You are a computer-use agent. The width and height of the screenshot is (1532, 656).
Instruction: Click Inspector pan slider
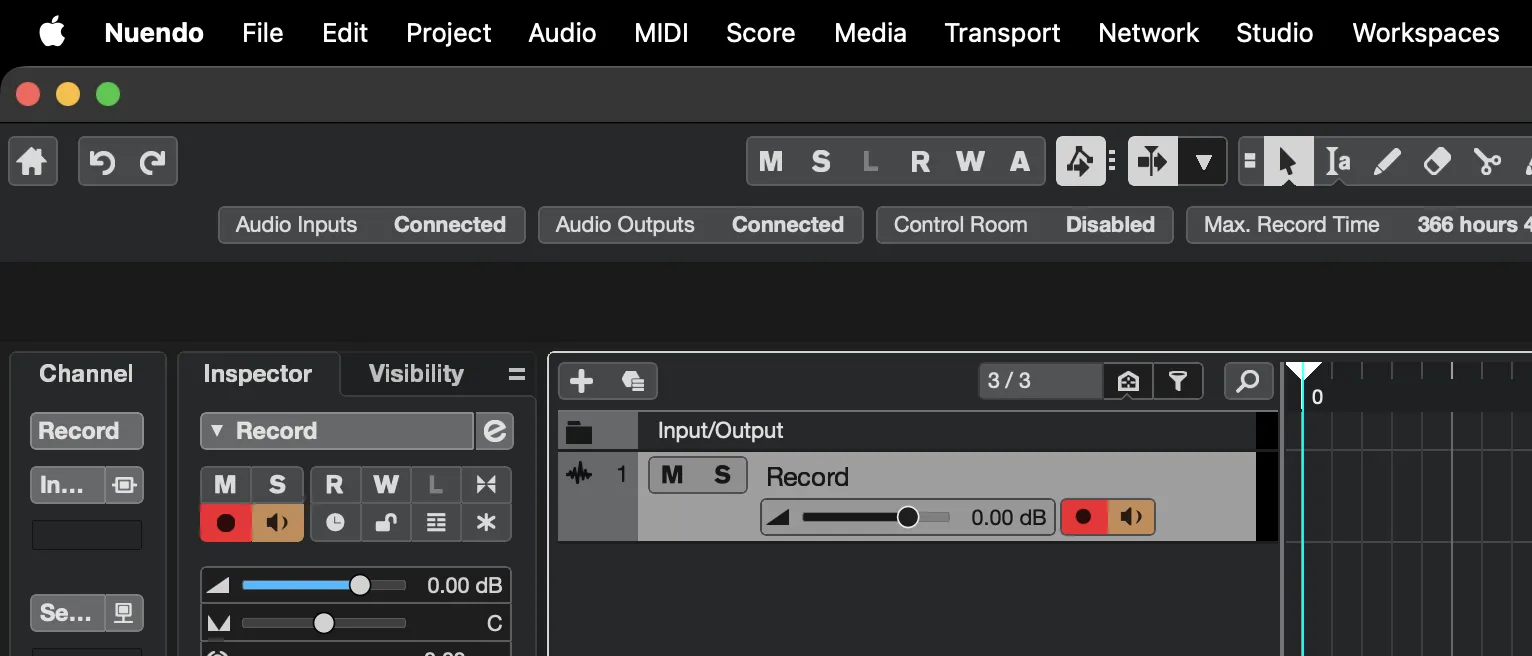323,624
